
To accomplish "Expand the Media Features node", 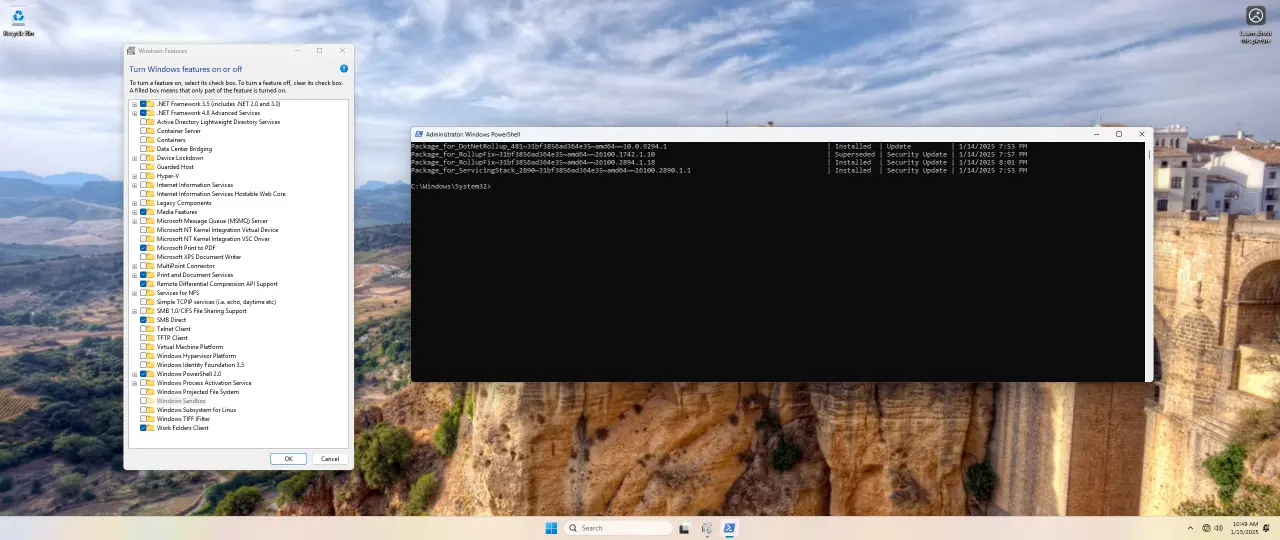I will point(135,212).
